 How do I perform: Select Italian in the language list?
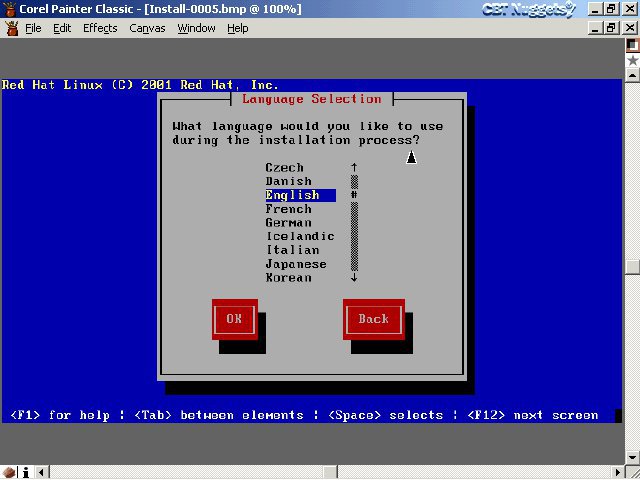click(293, 250)
